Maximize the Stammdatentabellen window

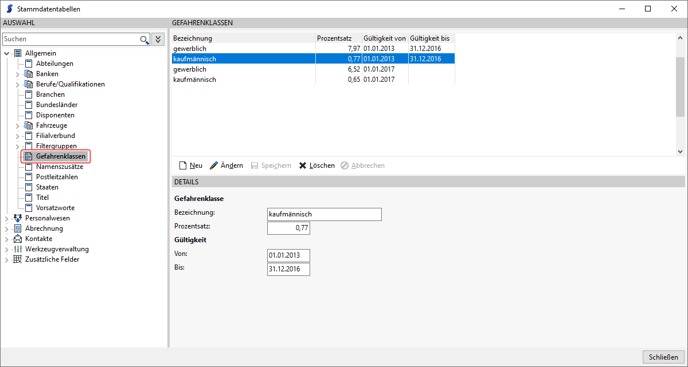point(648,9)
